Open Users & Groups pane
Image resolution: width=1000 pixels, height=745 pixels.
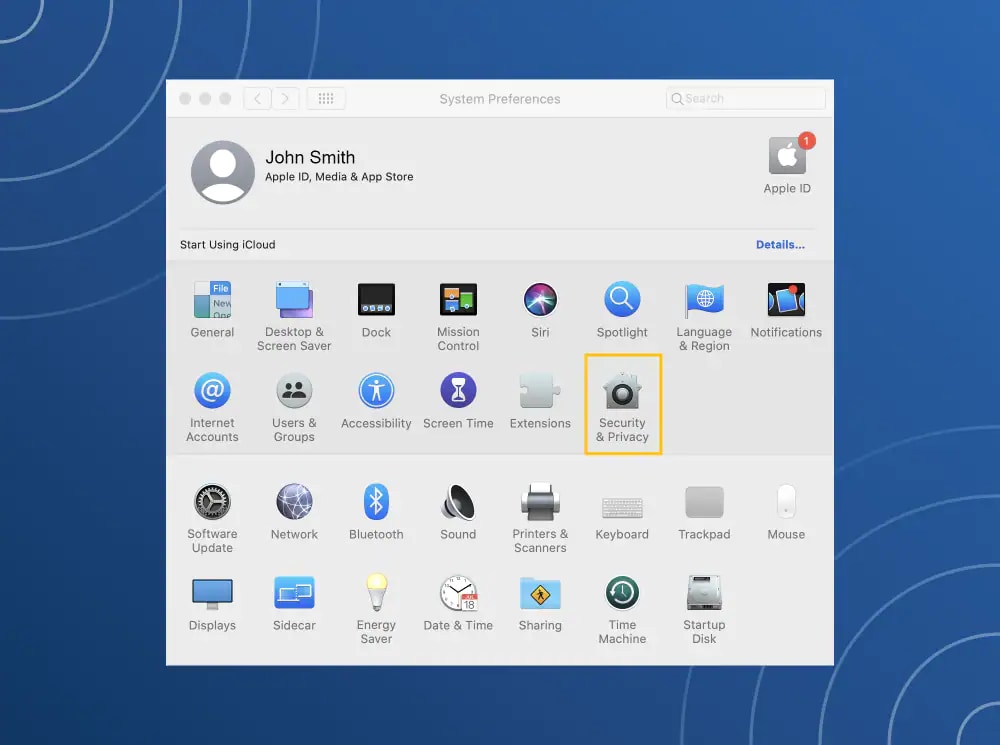tap(294, 408)
